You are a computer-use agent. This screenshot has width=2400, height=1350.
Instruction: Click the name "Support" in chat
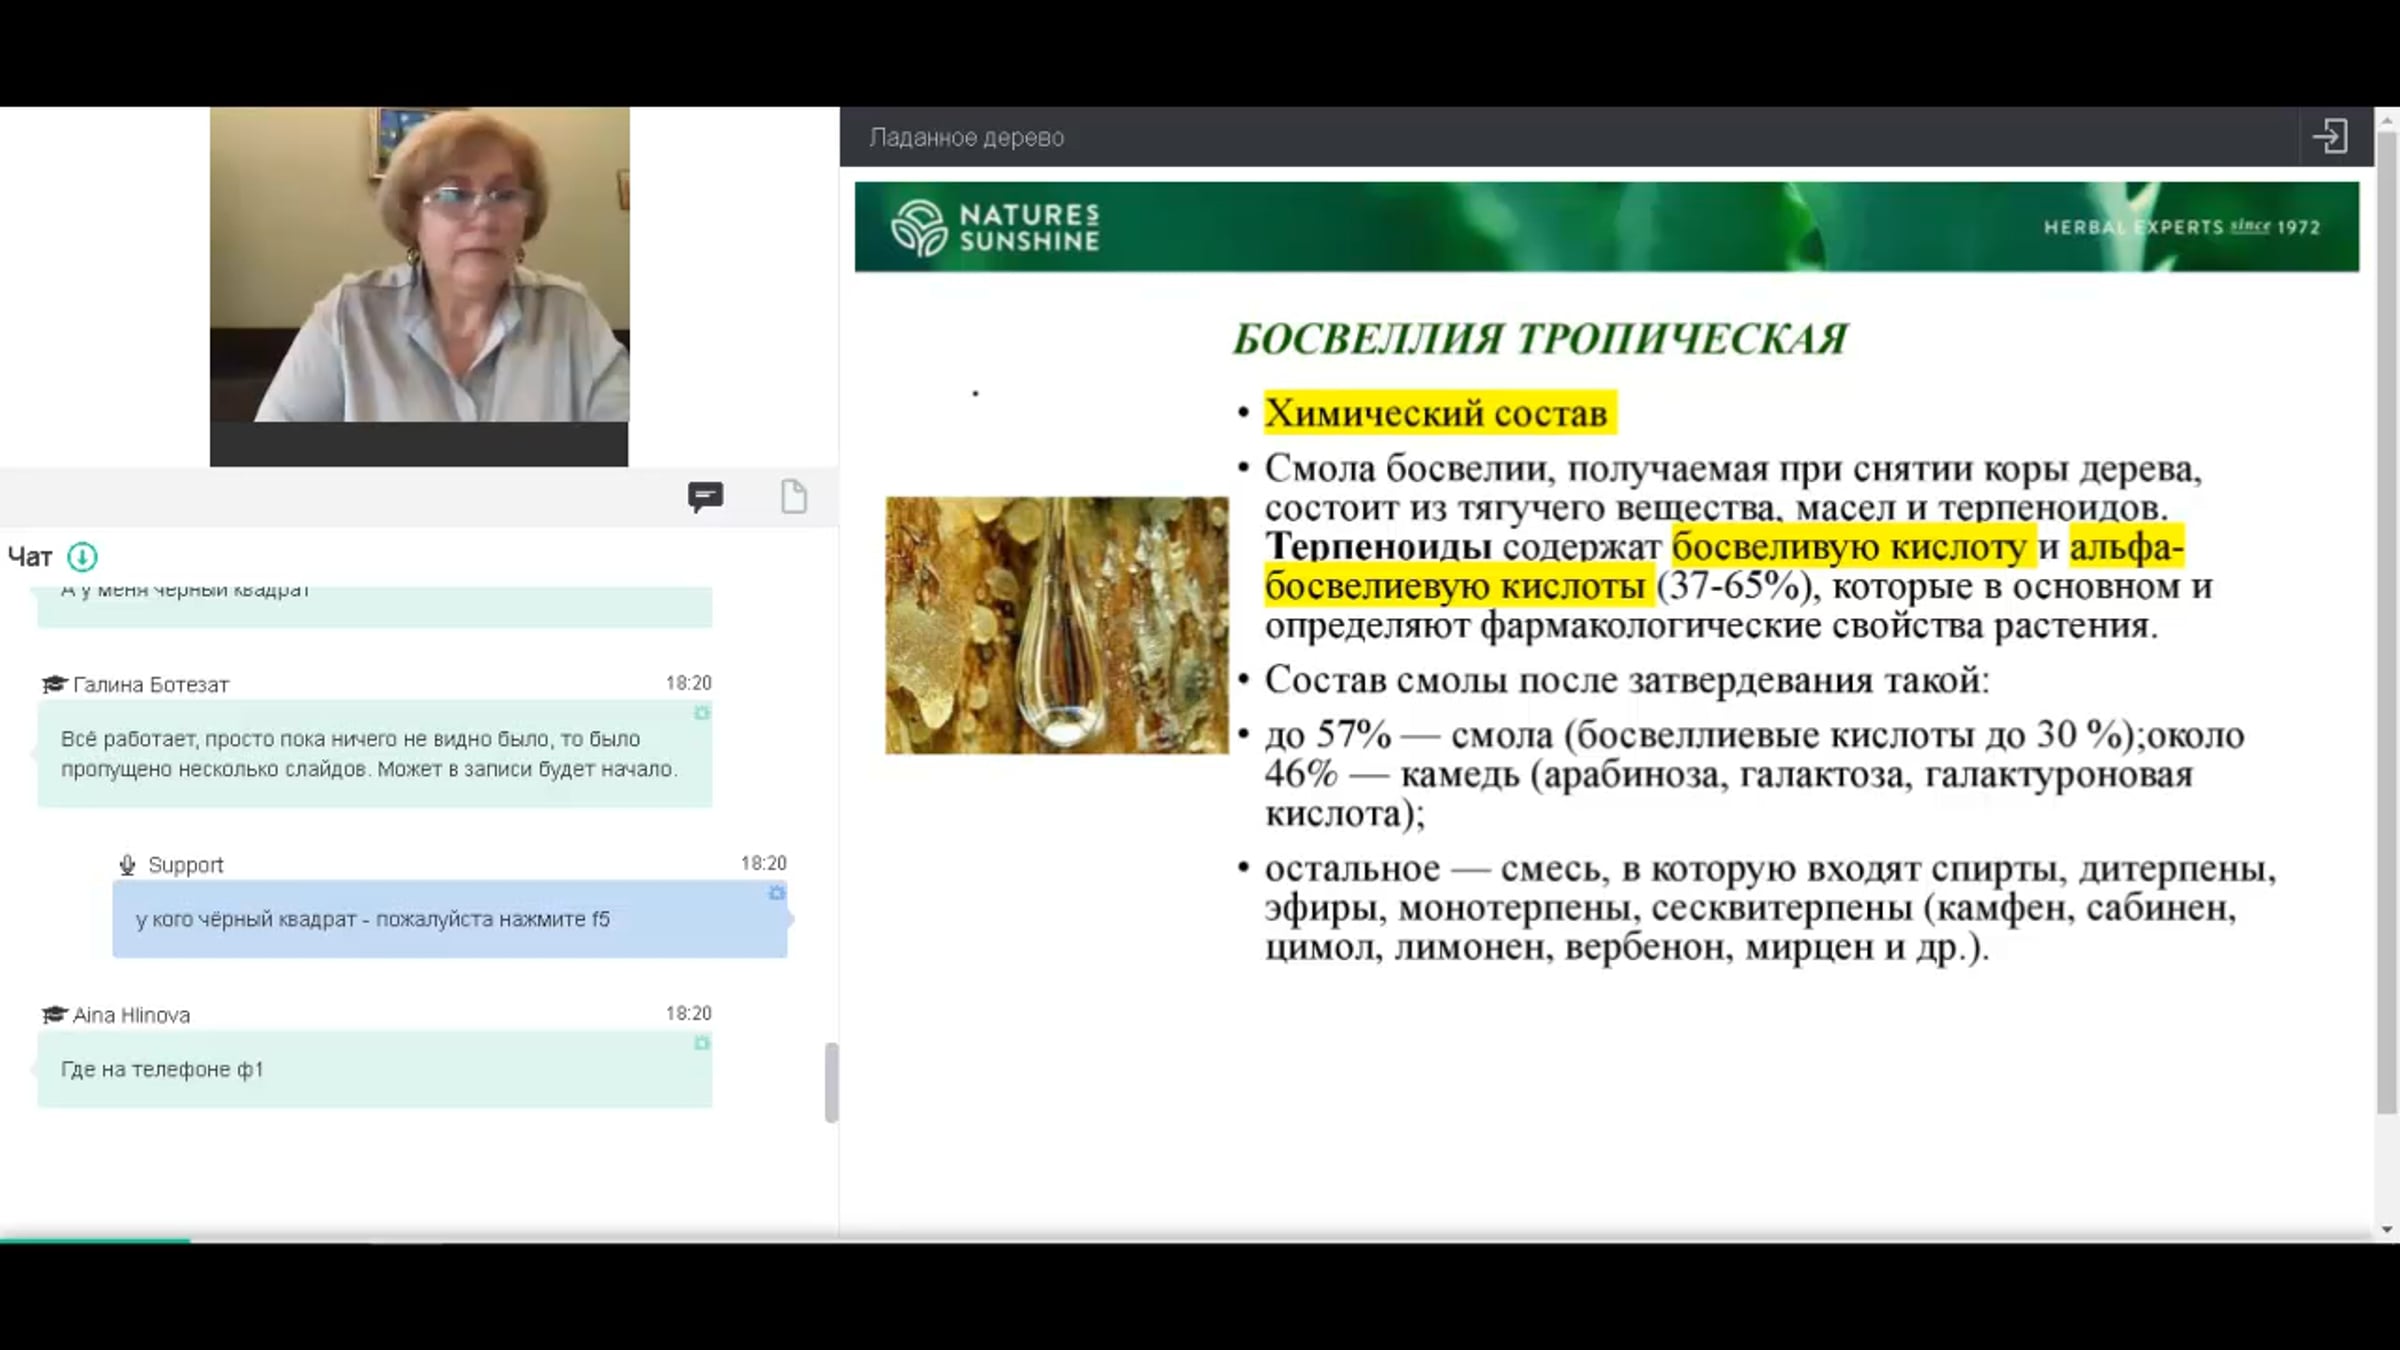[x=186, y=865]
